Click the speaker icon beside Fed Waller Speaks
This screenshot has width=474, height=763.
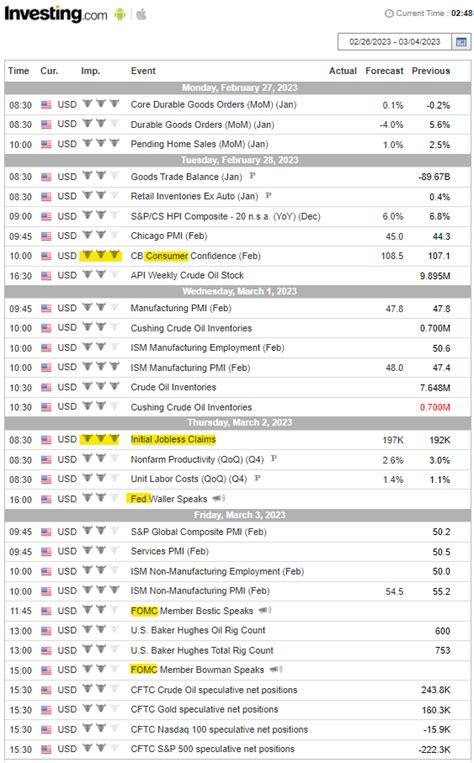[x=219, y=498]
